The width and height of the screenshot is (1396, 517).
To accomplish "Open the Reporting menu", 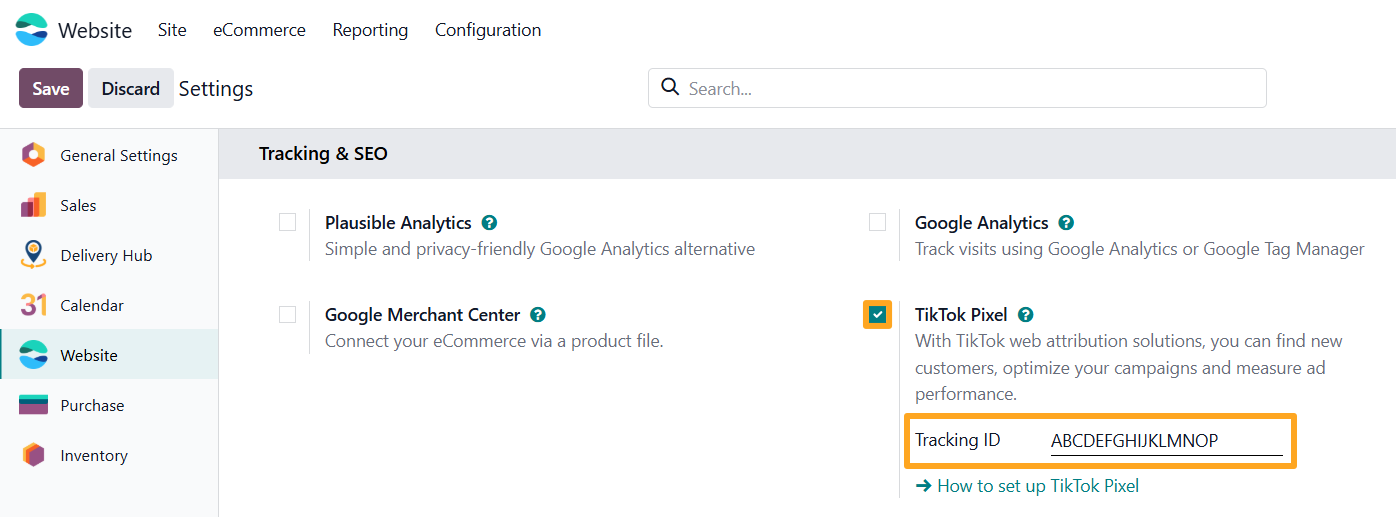I will click(x=370, y=30).
